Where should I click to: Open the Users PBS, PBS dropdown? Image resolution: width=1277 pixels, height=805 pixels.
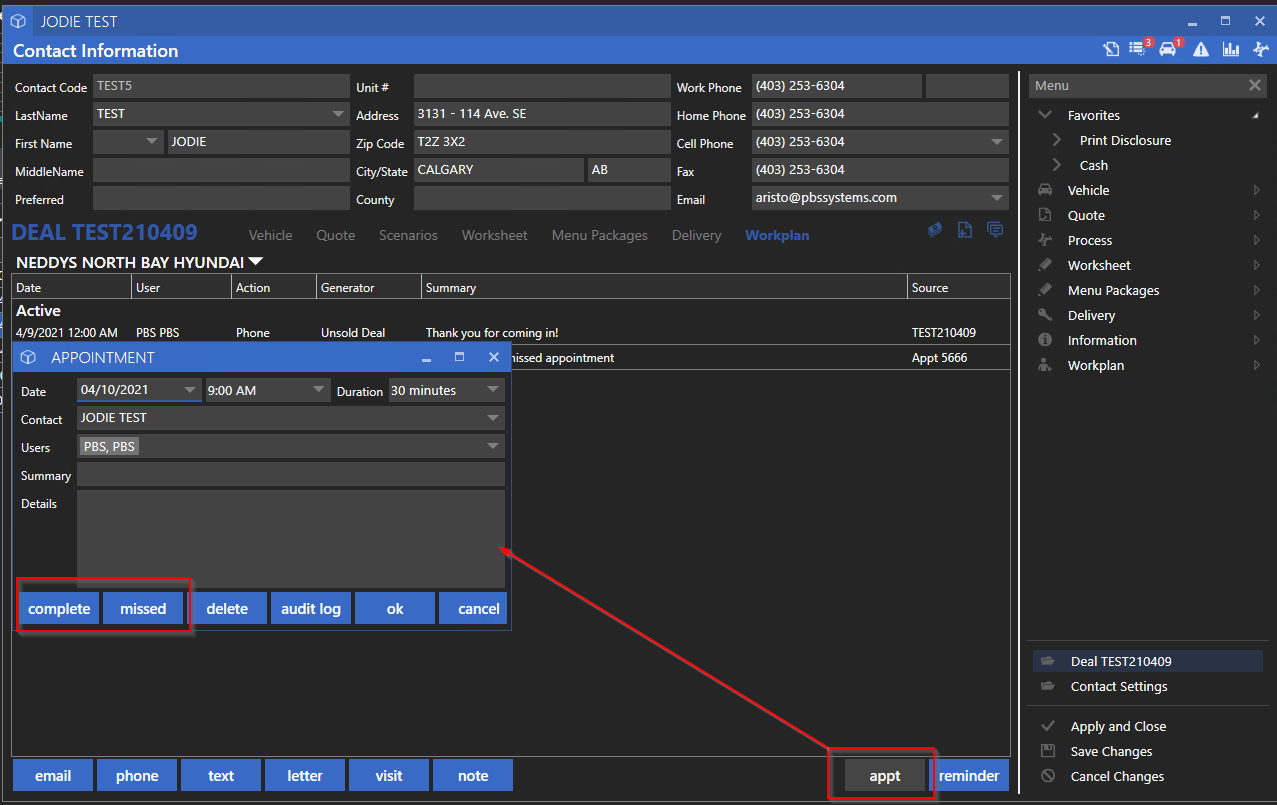[x=493, y=446]
